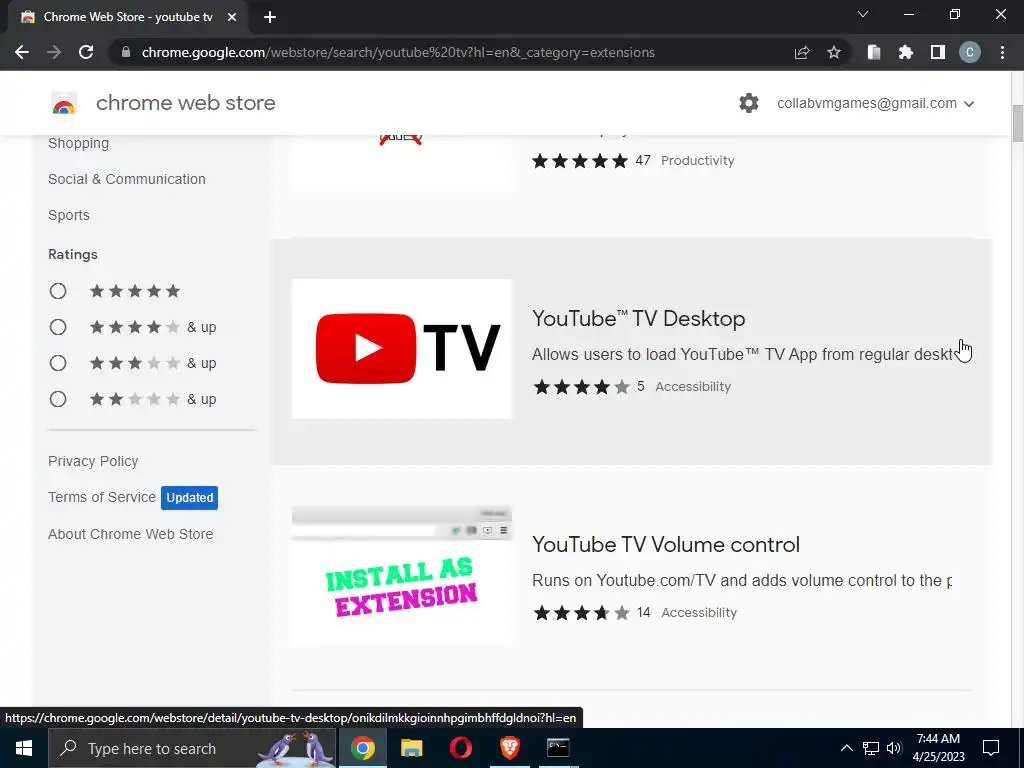The width and height of the screenshot is (1024, 768).
Task: Bookmark this page with the star
Action: pyautogui.click(x=834, y=52)
